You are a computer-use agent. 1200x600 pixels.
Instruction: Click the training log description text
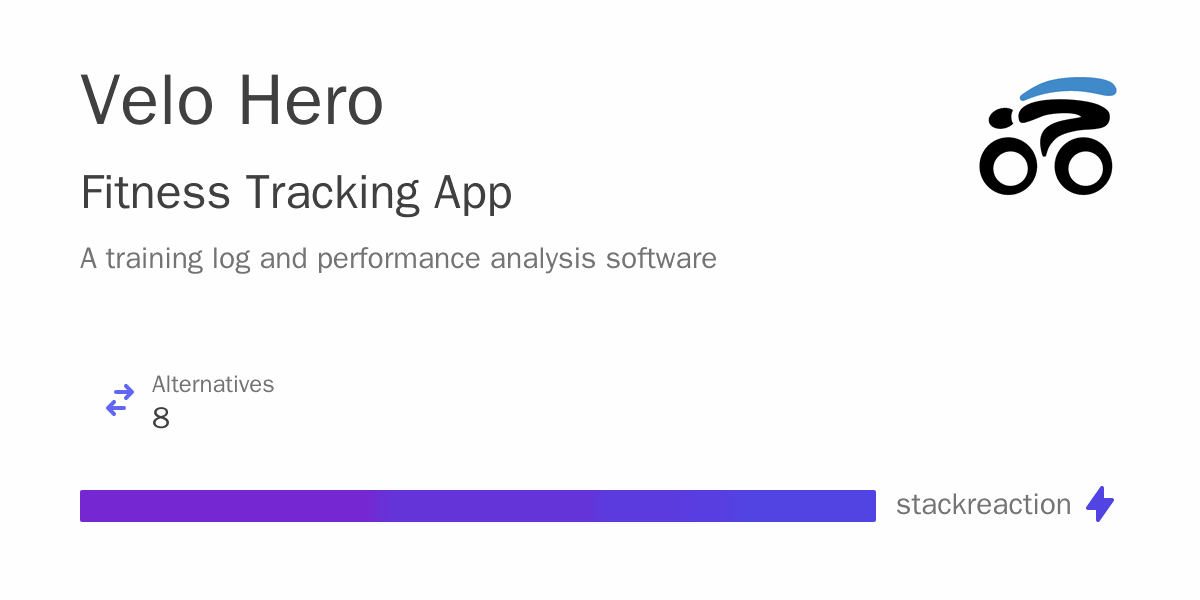[398, 258]
